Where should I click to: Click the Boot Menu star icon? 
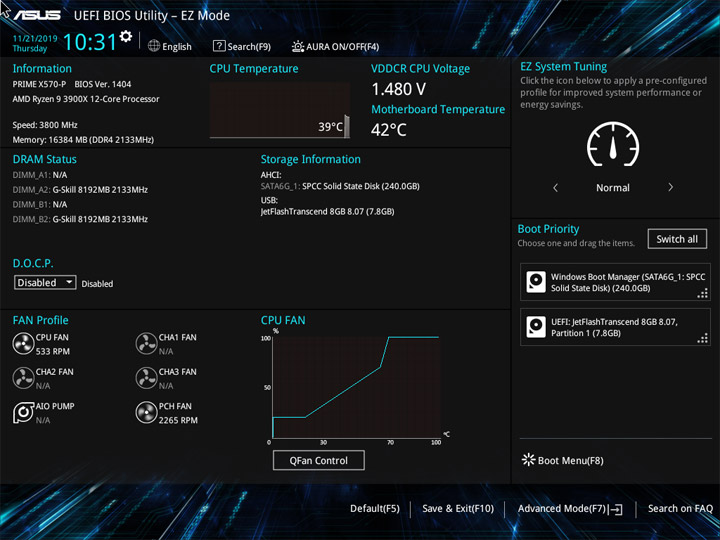pos(529,460)
